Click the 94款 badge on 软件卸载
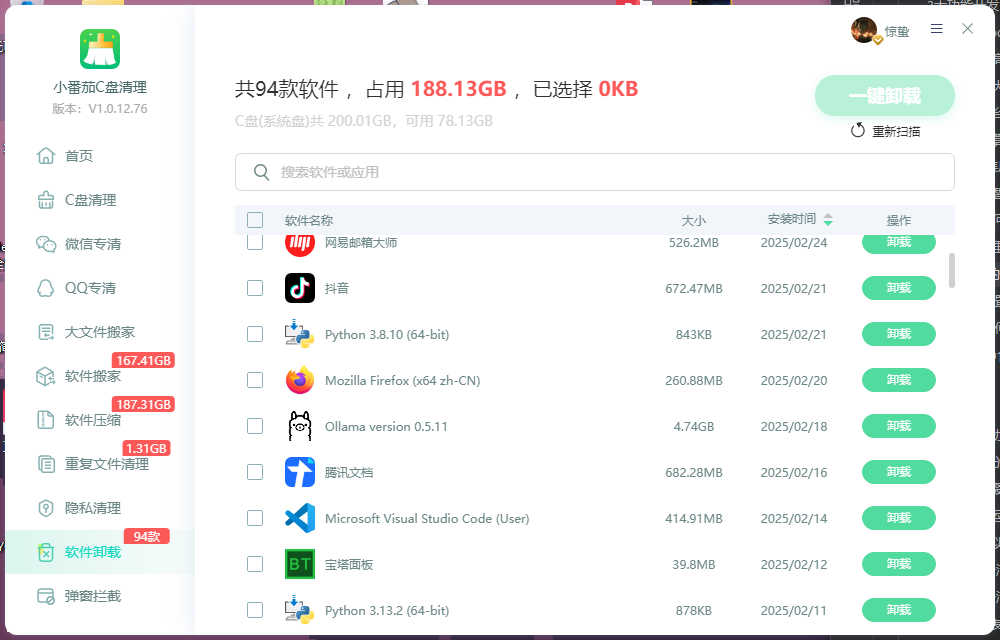Viewport: 1000px width, 640px height. coord(147,536)
